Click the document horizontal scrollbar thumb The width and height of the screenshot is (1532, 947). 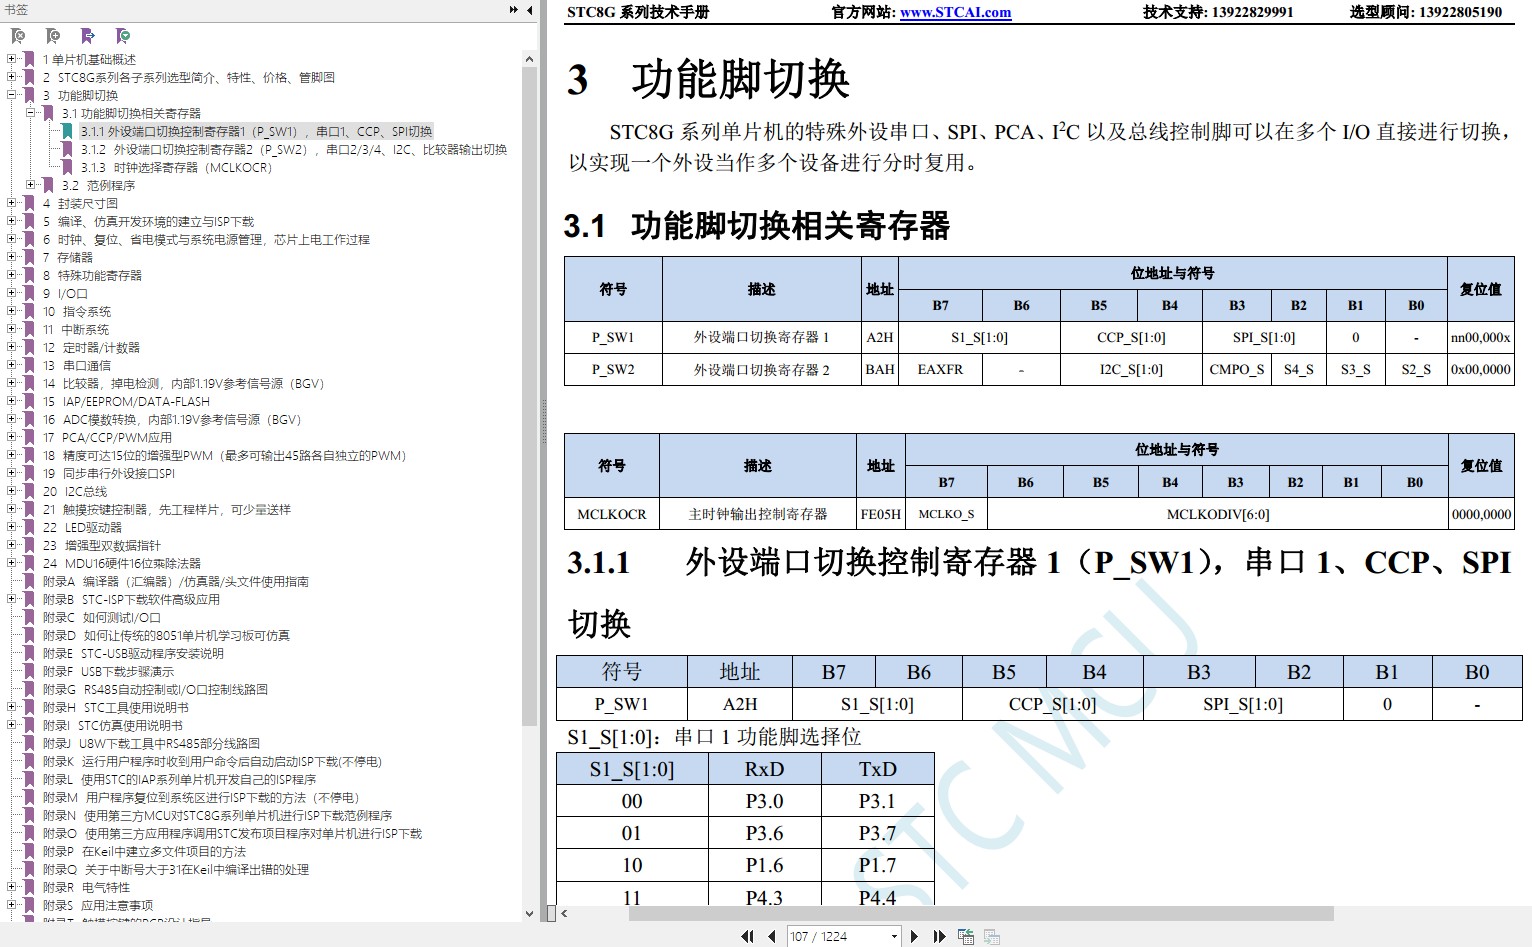point(980,913)
